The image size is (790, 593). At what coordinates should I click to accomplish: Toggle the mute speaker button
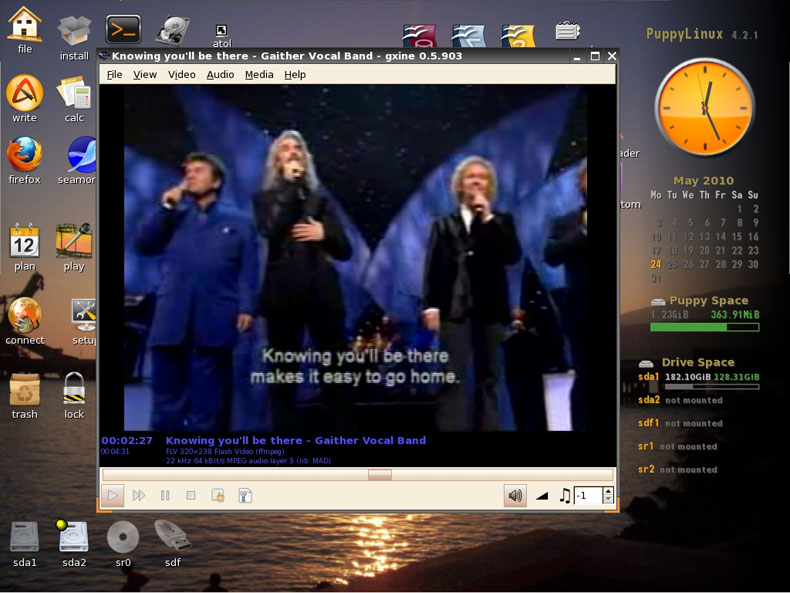pyautogui.click(x=515, y=496)
